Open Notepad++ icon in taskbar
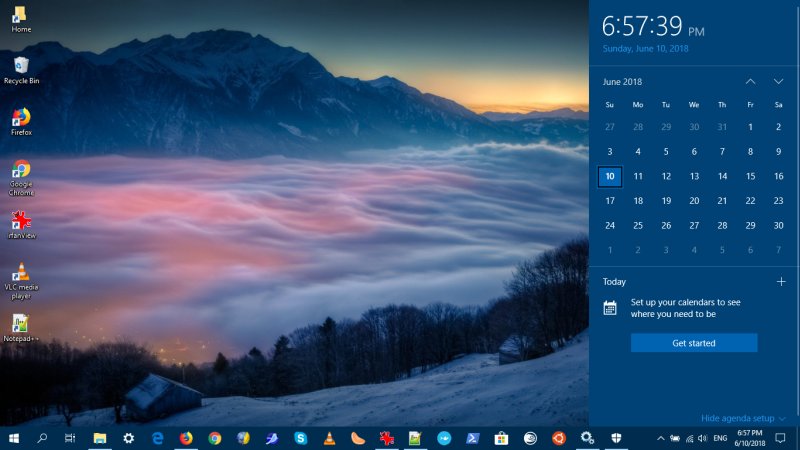 (x=415, y=438)
